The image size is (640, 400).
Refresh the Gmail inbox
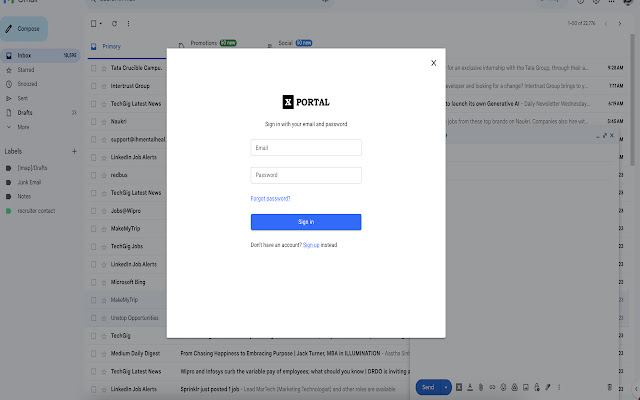(114, 24)
